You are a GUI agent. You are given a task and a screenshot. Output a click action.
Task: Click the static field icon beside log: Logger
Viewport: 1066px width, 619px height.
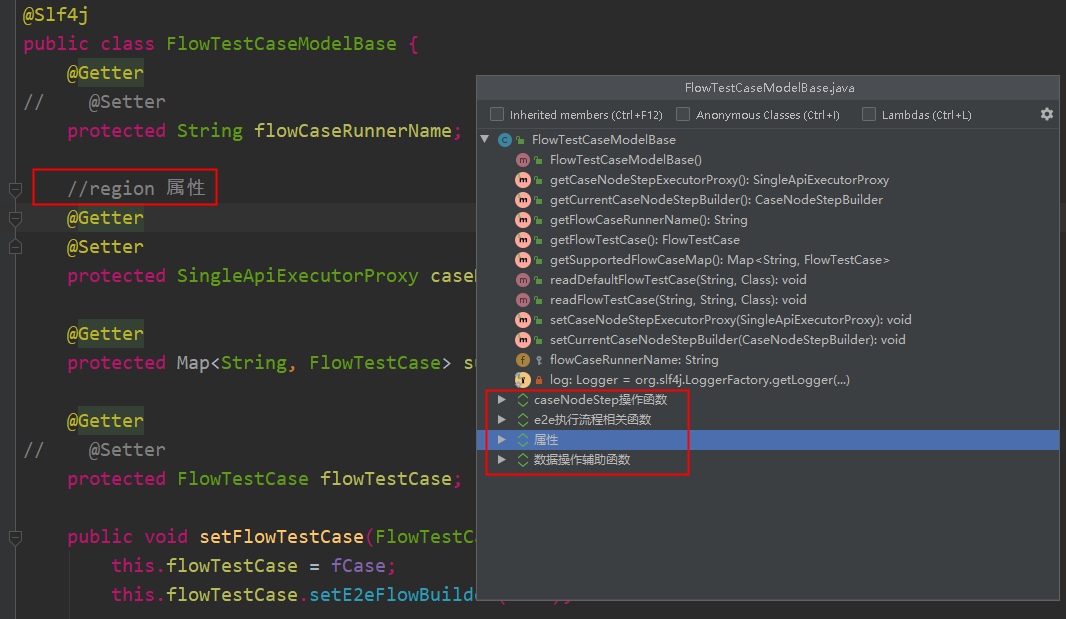(x=522, y=380)
